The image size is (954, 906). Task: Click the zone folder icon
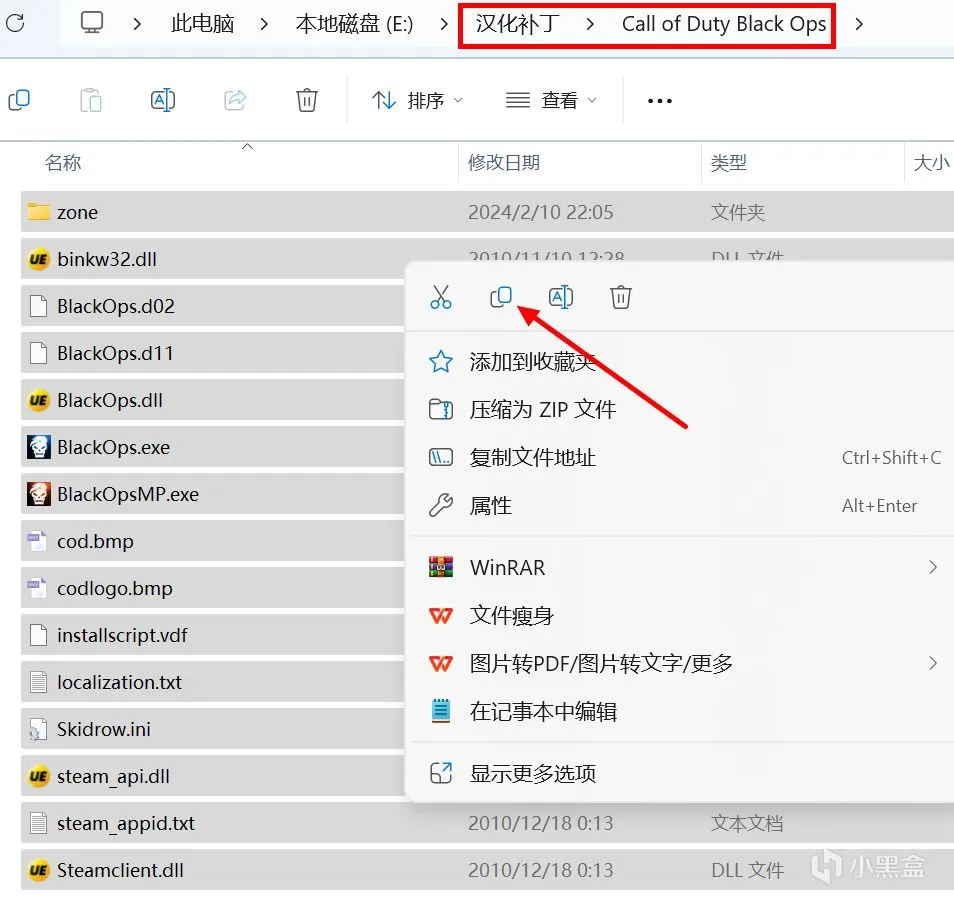coord(39,212)
